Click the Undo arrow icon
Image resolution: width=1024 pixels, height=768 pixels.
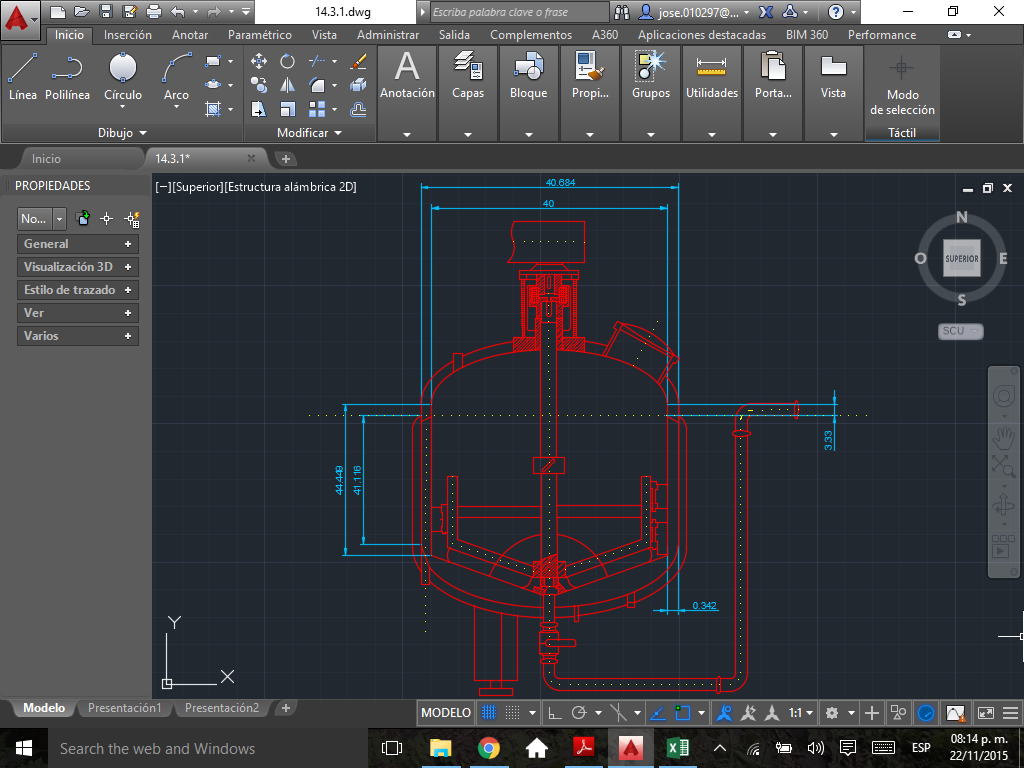(x=177, y=12)
